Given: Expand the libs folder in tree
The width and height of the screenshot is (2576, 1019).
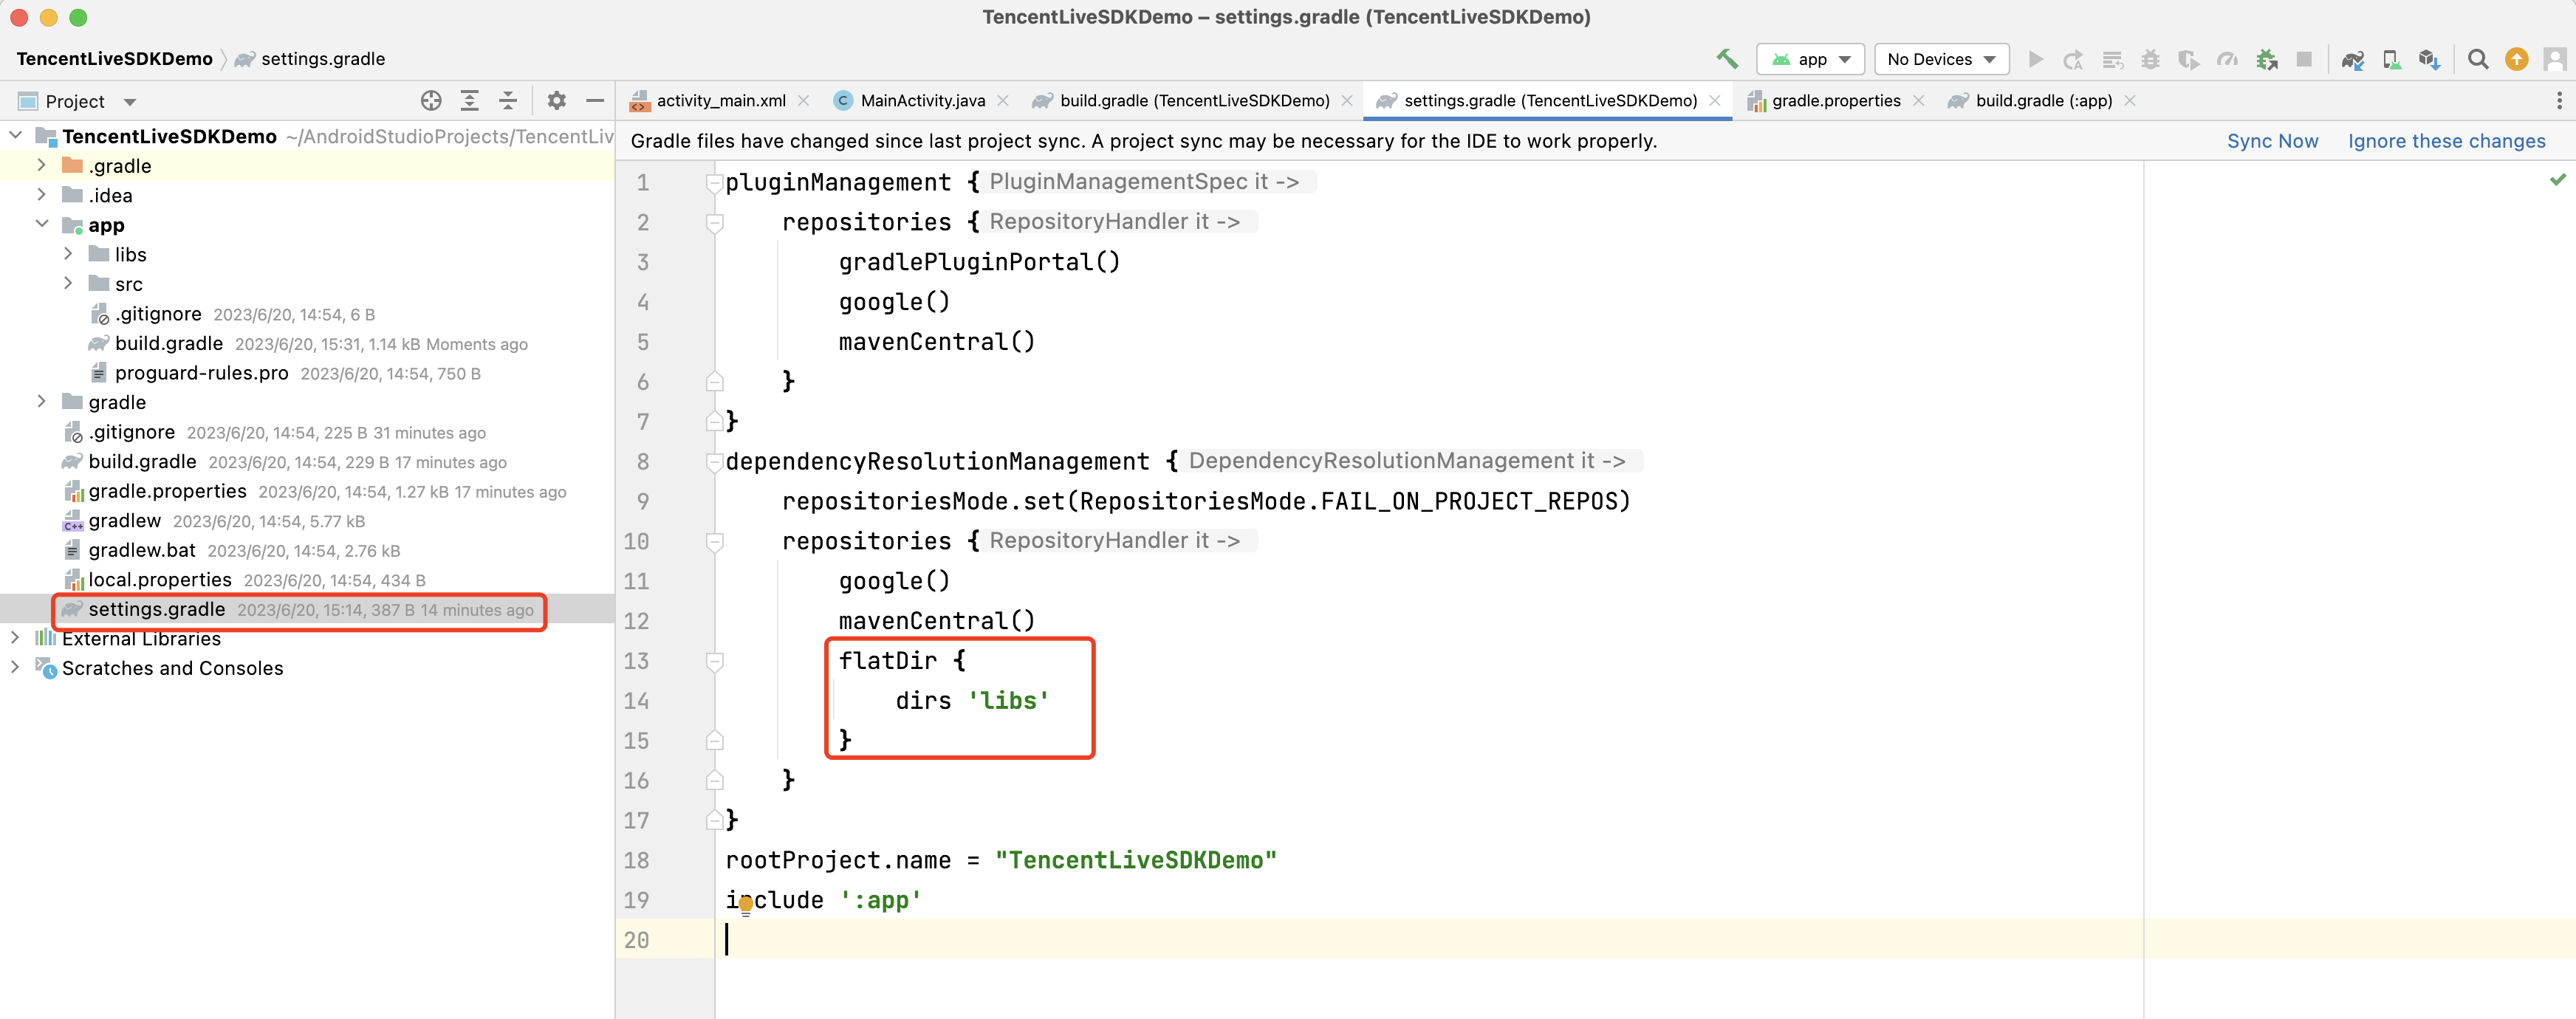Looking at the screenshot, I should tap(68, 254).
